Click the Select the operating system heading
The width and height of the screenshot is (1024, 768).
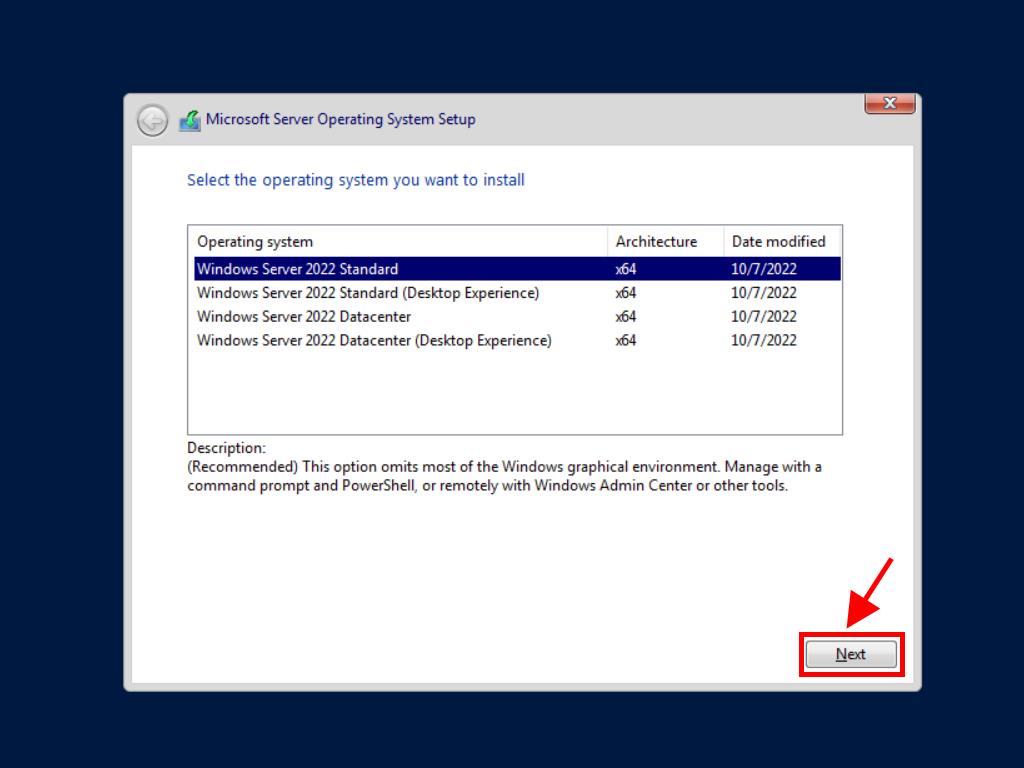356,180
